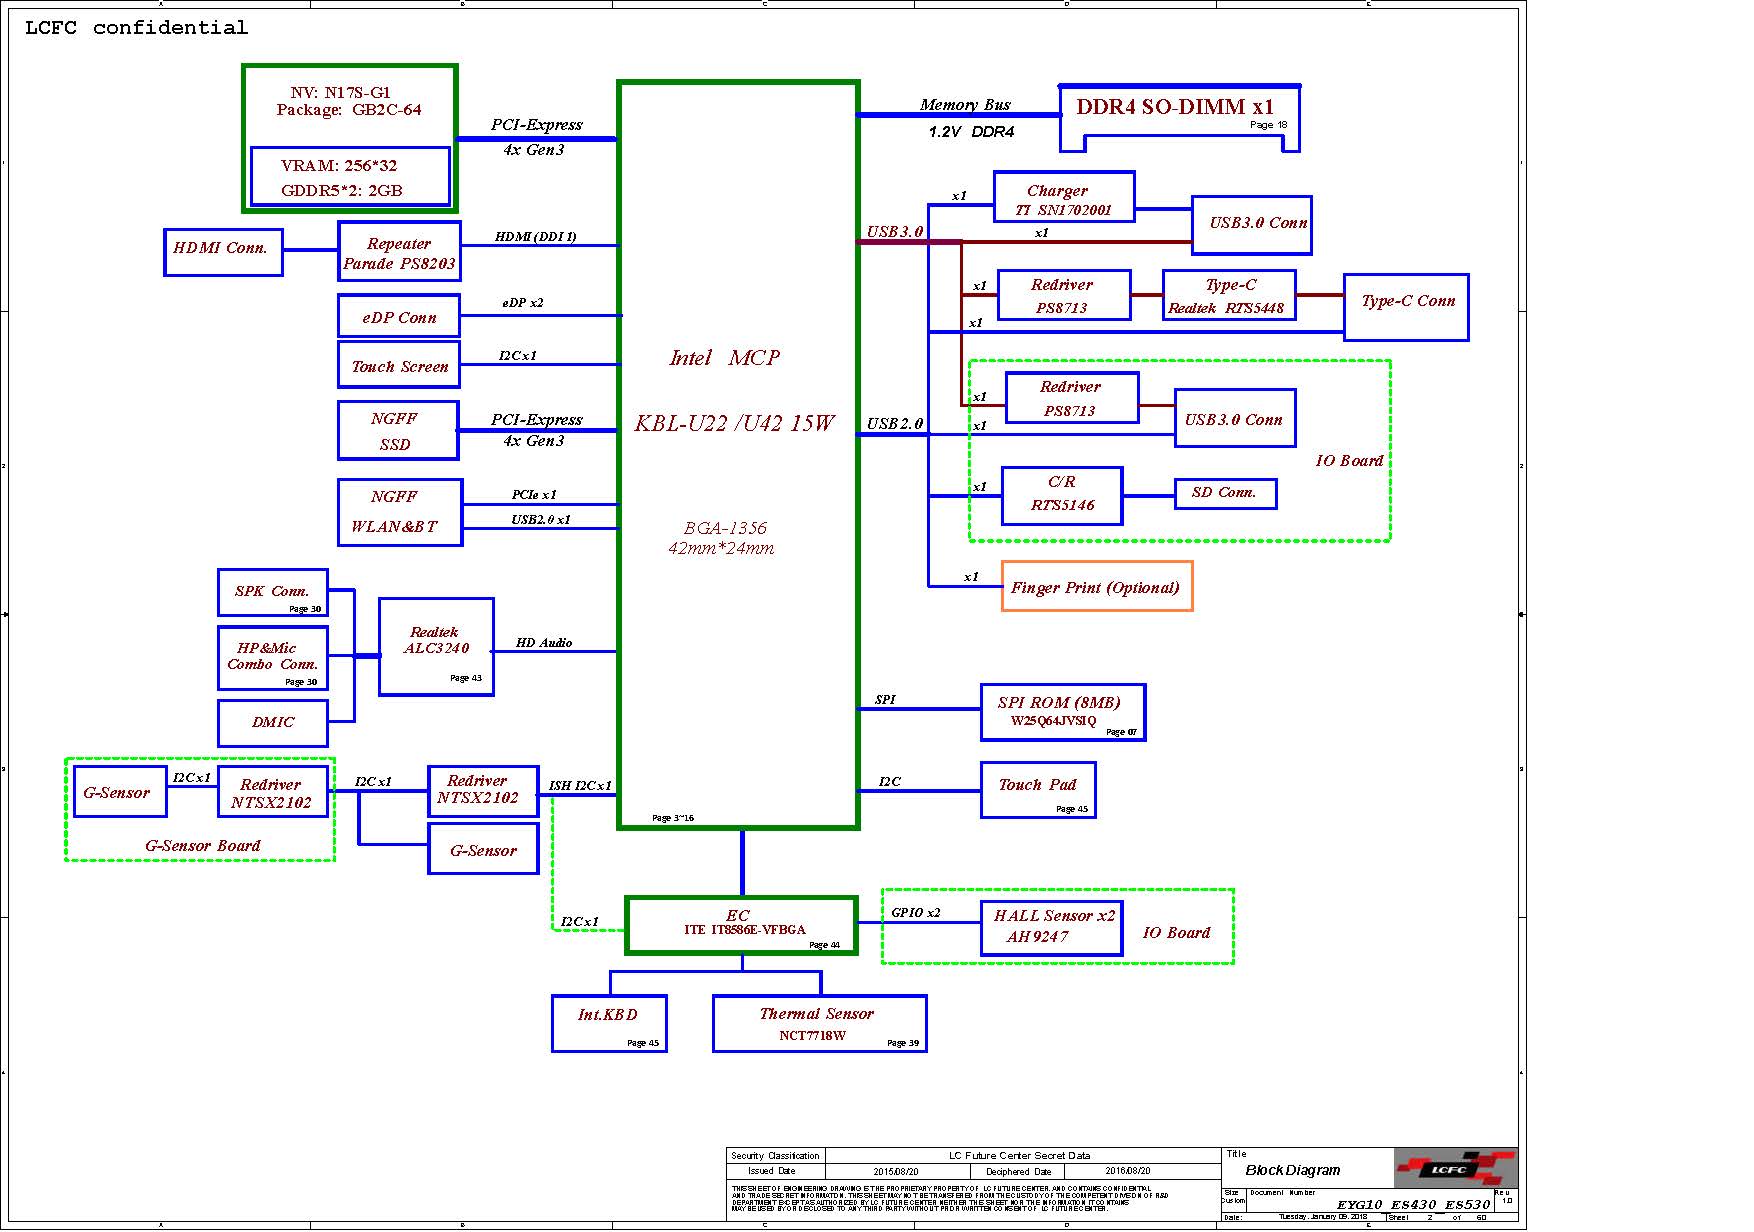Select the HP&Mic Combo Conn. block
Screen dimensions: 1754x1232
click(x=273, y=658)
